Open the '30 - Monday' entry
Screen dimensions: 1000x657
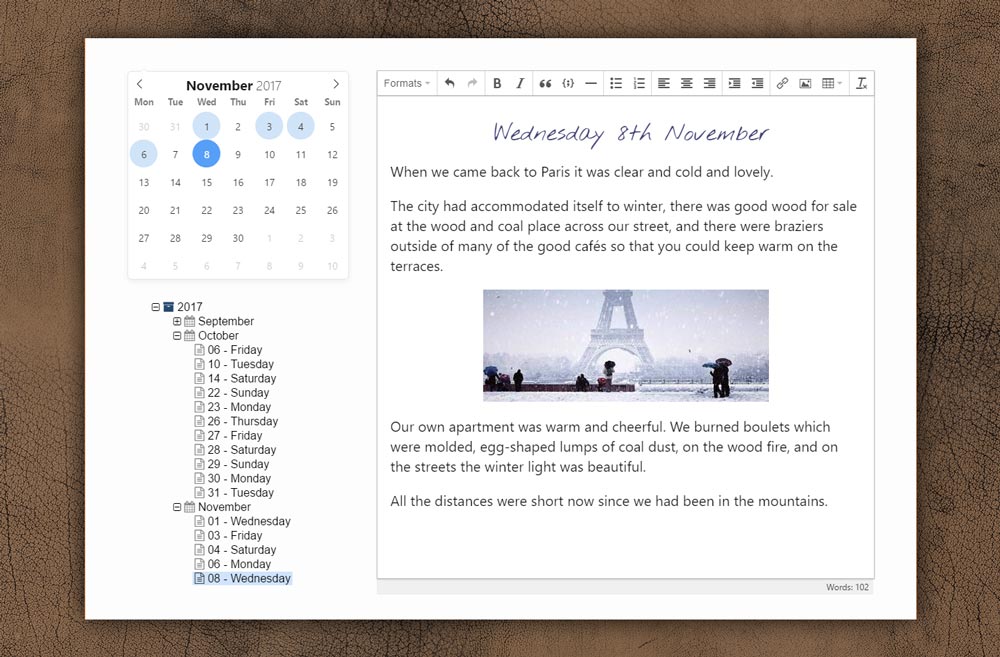coord(233,478)
